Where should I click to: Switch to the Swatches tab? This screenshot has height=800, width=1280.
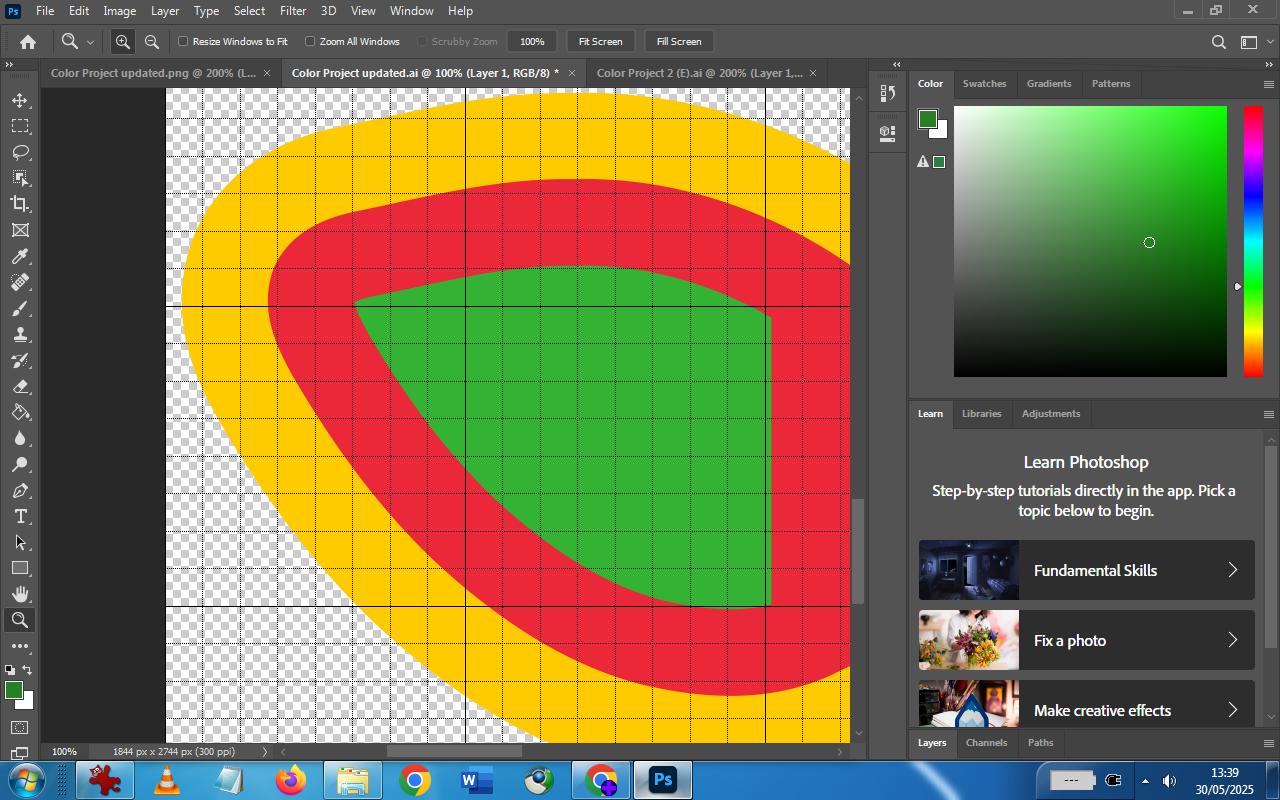pyautogui.click(x=984, y=84)
